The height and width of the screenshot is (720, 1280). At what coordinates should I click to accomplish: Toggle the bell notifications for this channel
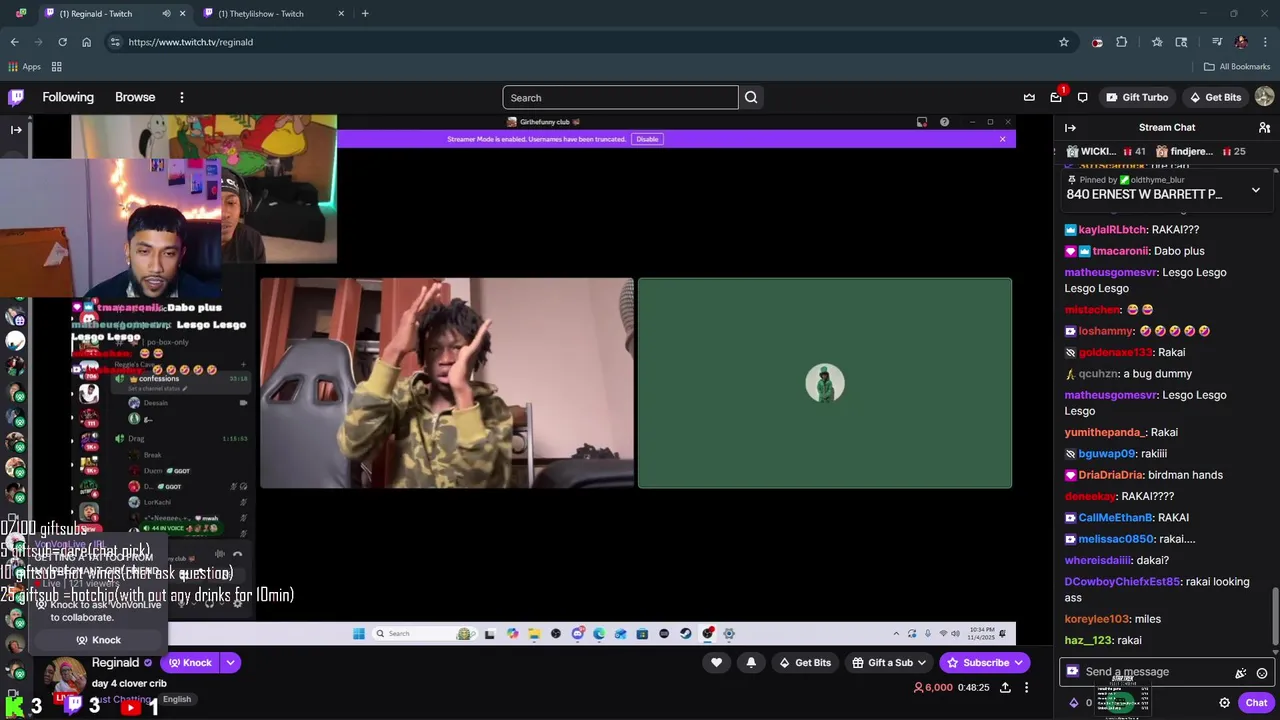click(x=751, y=662)
